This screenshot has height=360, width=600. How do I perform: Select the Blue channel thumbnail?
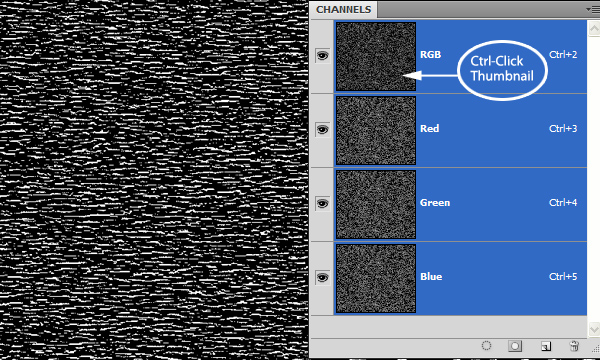(x=376, y=279)
